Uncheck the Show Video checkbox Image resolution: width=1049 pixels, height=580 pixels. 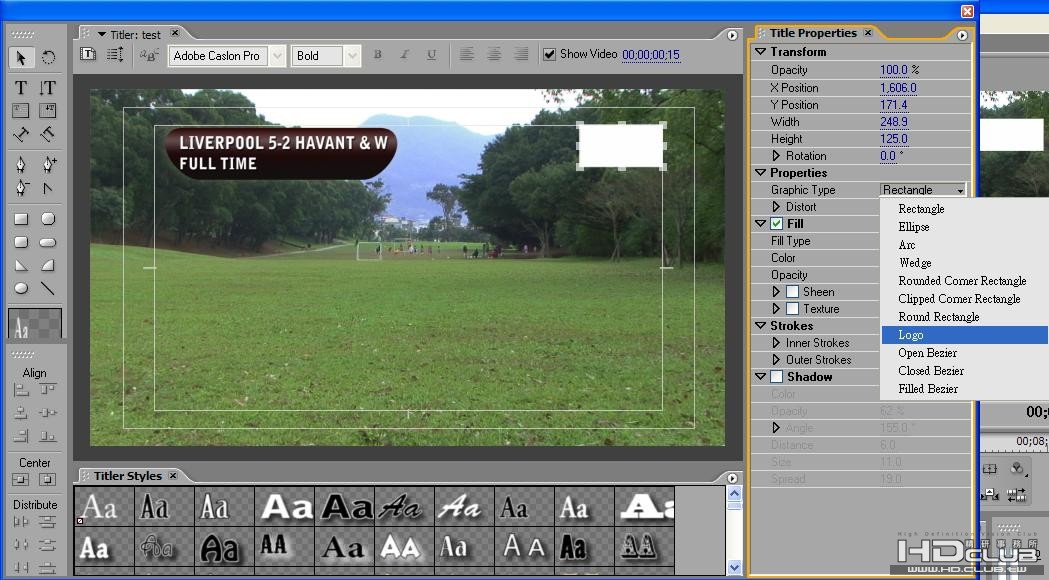point(549,54)
